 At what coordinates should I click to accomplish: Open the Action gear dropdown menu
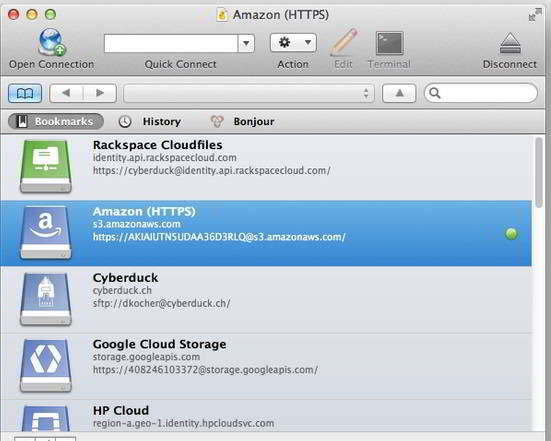[x=293, y=43]
